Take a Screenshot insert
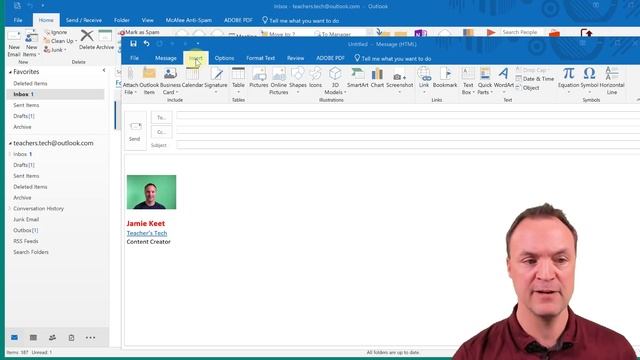 [x=400, y=80]
